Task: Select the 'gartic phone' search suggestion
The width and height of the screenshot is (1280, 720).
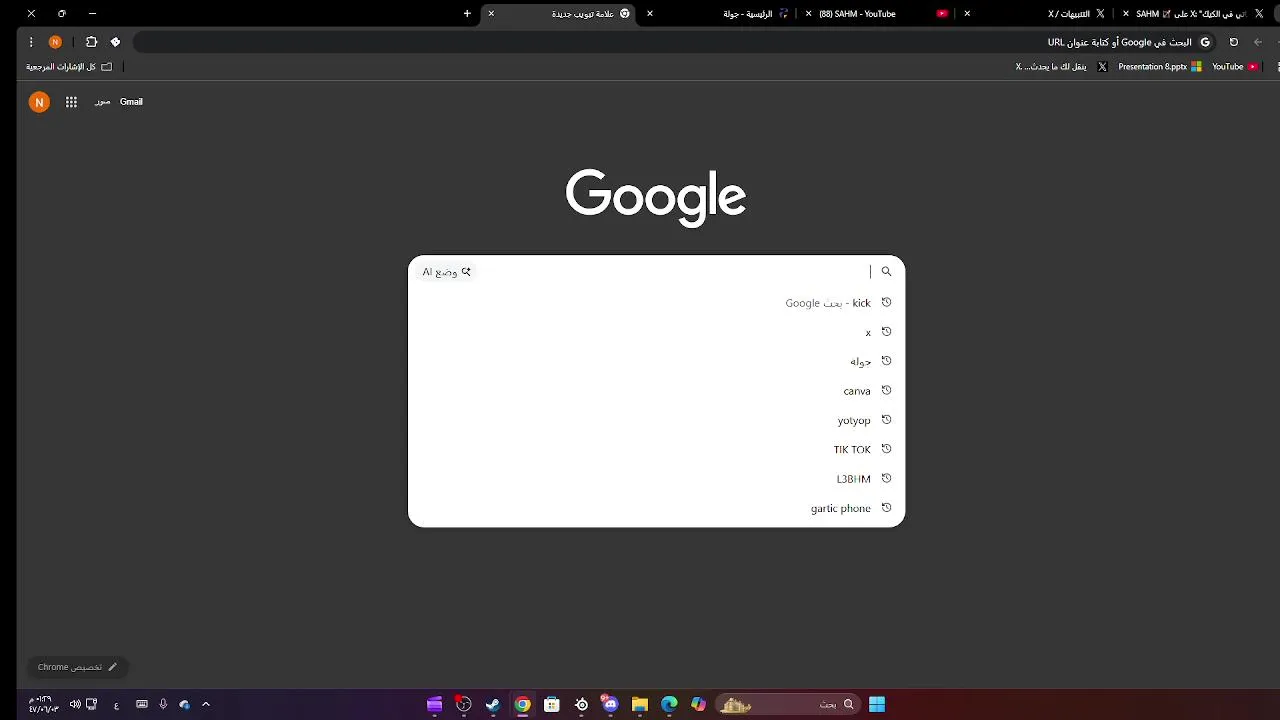Action: point(656,508)
